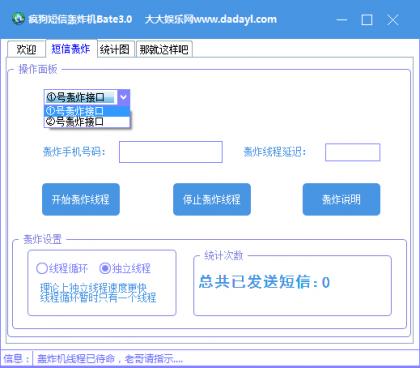Click the 总共已发送短信：0 counter text
The width and height of the screenshot is (420, 368).
[x=264, y=282]
